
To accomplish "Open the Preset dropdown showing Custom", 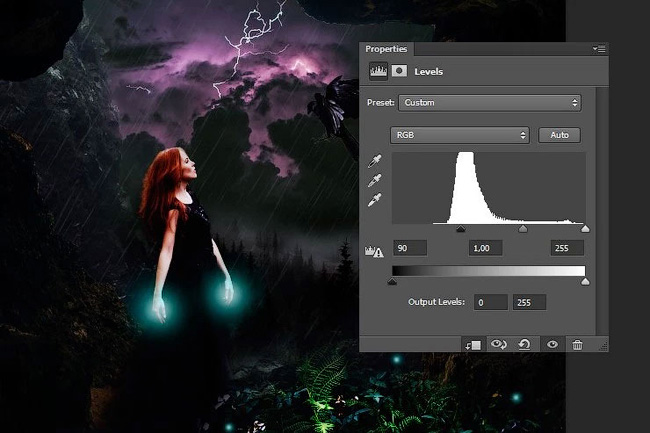I will coord(490,103).
